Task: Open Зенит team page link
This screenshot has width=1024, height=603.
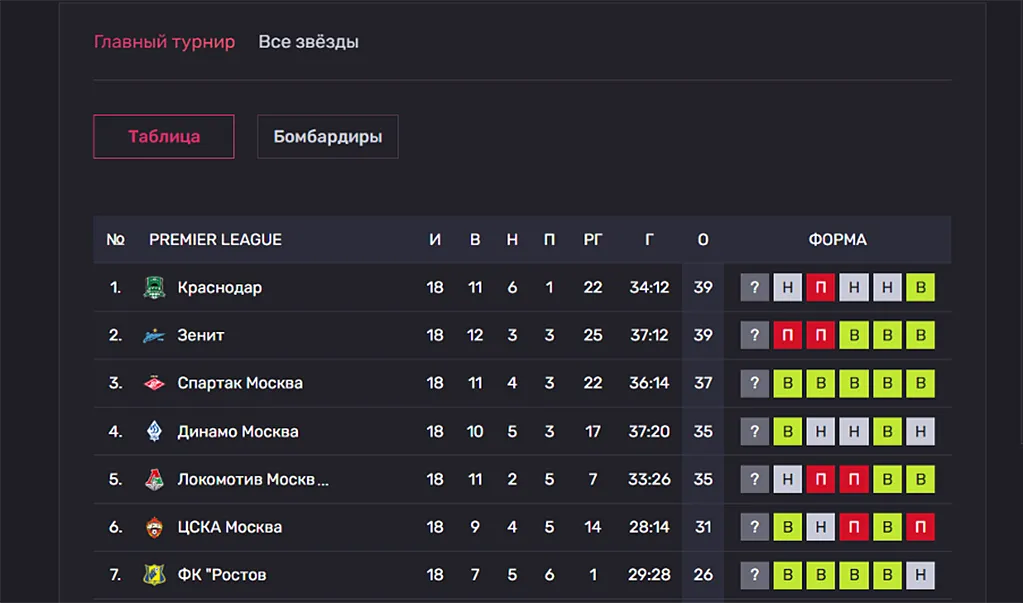Action: click(x=200, y=336)
